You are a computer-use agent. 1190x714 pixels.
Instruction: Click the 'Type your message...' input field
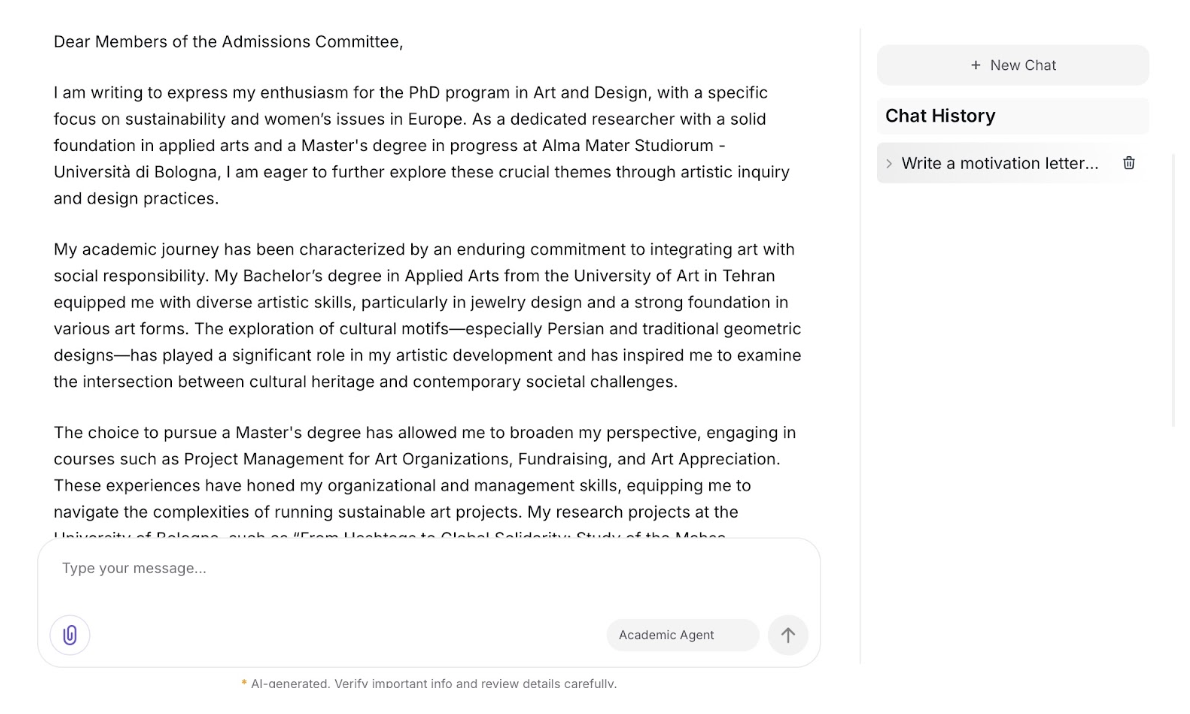click(x=400, y=568)
